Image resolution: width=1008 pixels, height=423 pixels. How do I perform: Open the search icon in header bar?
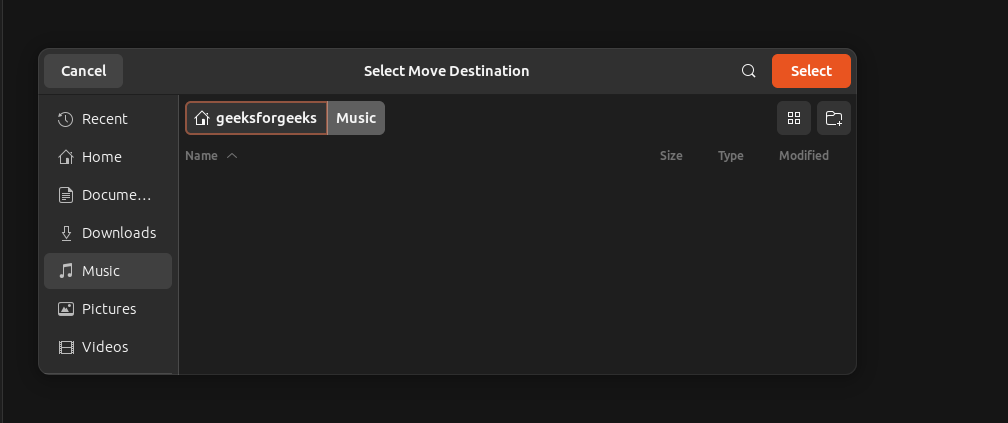748,71
